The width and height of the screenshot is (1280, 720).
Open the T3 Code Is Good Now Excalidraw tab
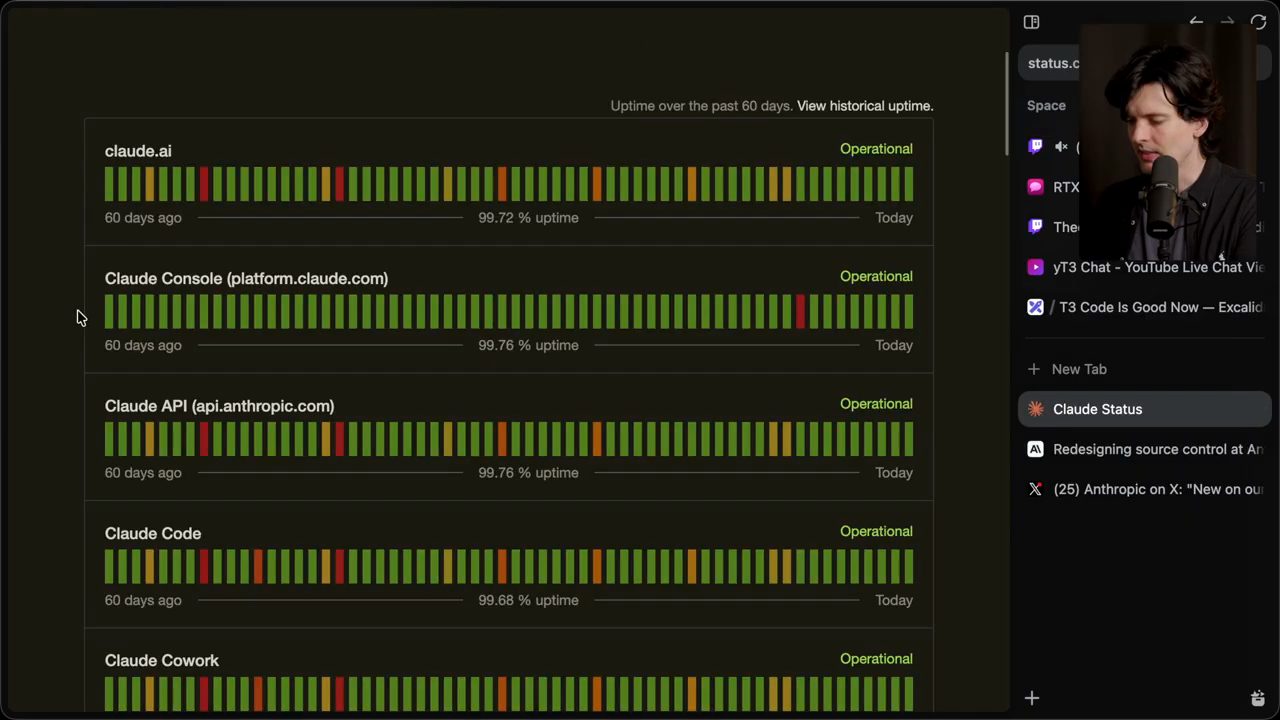[1145, 307]
